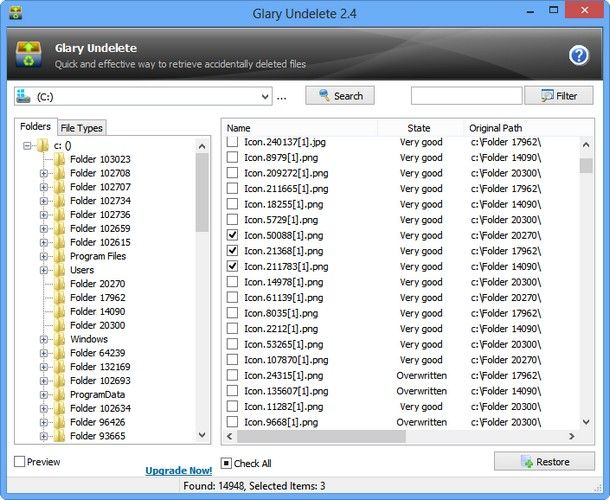Image resolution: width=610 pixels, height=500 pixels.
Task: Click the C: drive icon in drive selector
Action: (x=23, y=96)
